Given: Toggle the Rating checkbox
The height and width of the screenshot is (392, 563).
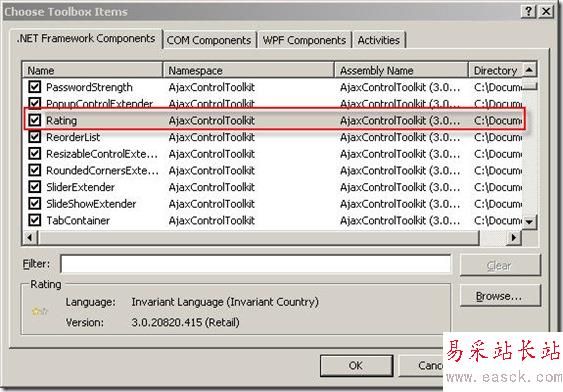Looking at the screenshot, I should [x=34, y=120].
